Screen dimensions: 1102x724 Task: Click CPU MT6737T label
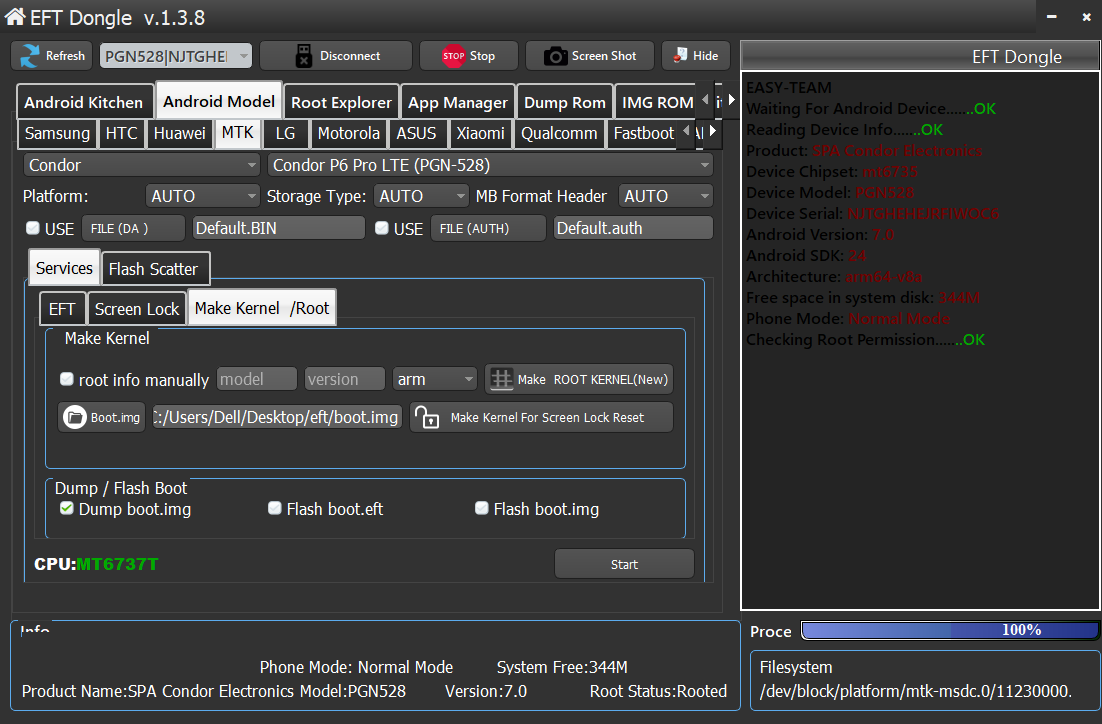pyautogui.click(x=96, y=564)
